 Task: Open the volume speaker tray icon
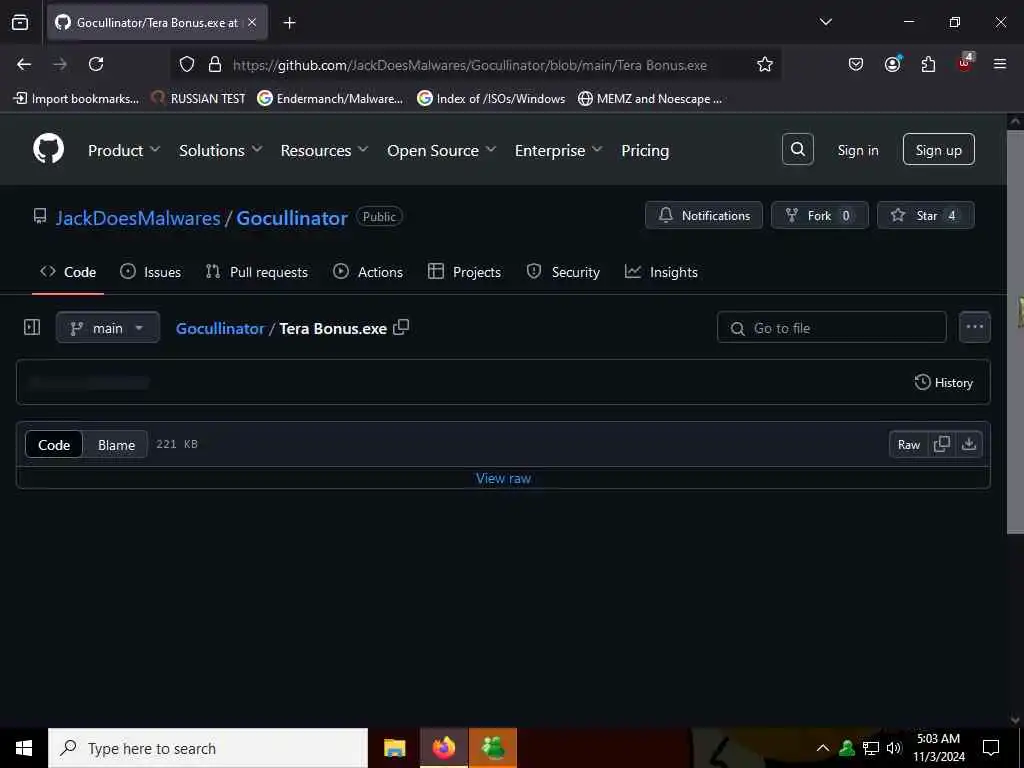(893, 748)
